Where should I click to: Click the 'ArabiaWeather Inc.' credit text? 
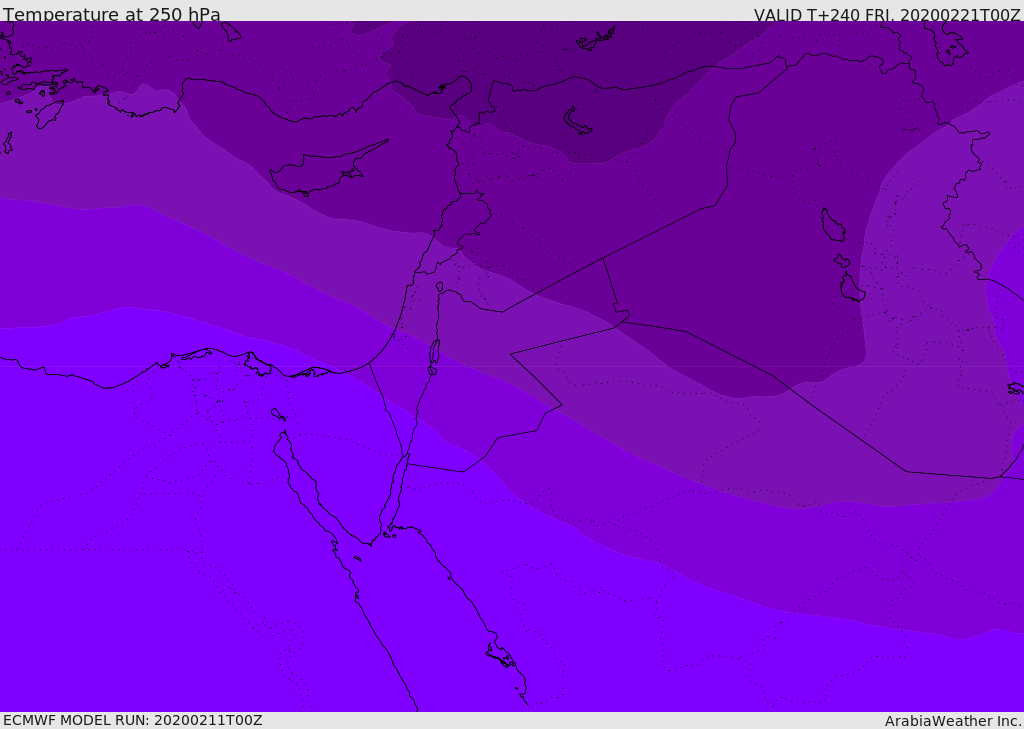pos(953,721)
